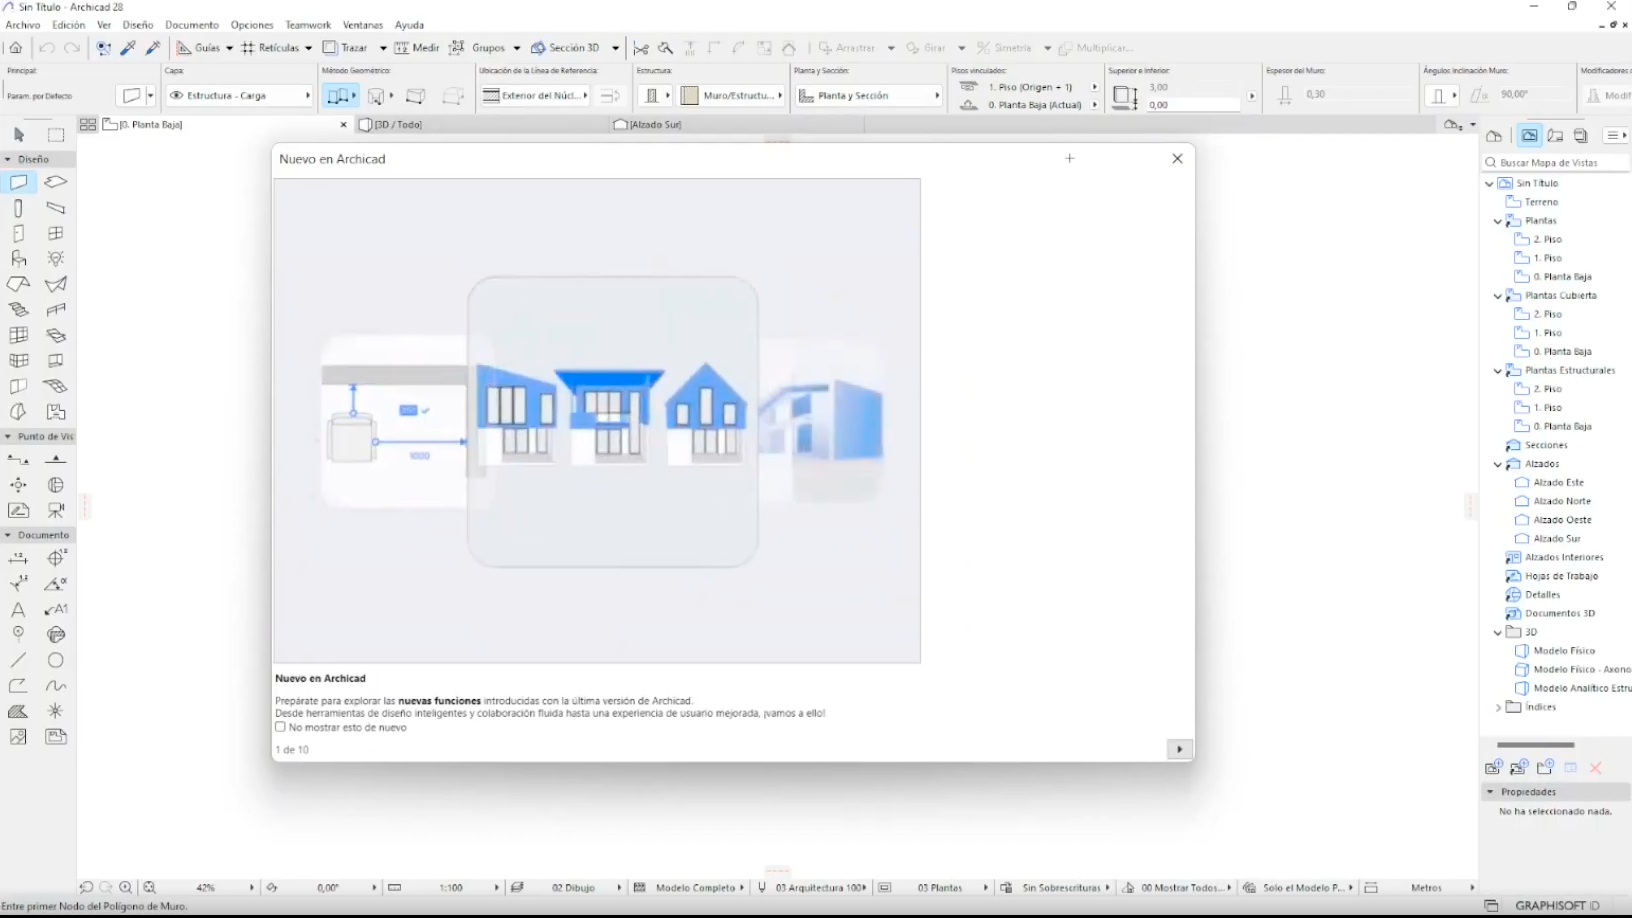This screenshot has height=918, width=1632.
Task: Toggle visibility eye of Estructura - Carga layer
Action: click(x=177, y=96)
